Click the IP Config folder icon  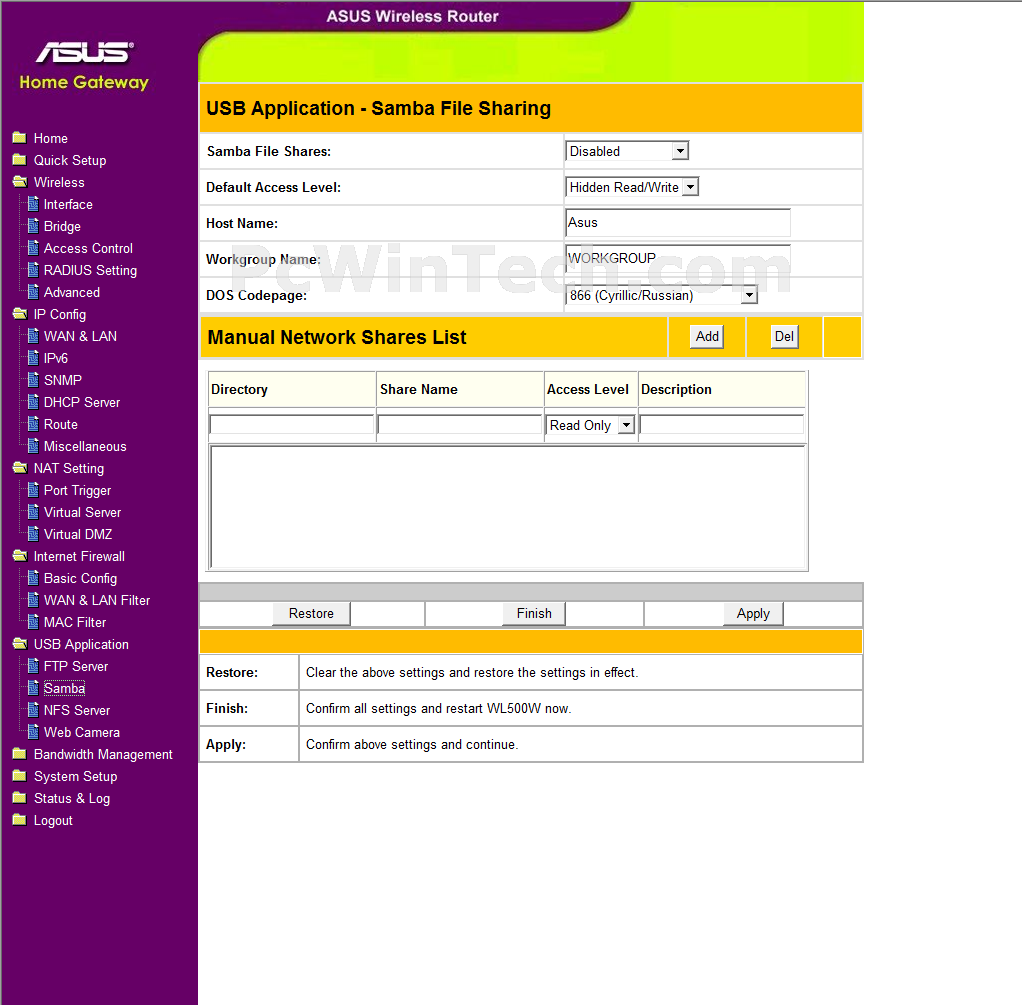point(20,314)
